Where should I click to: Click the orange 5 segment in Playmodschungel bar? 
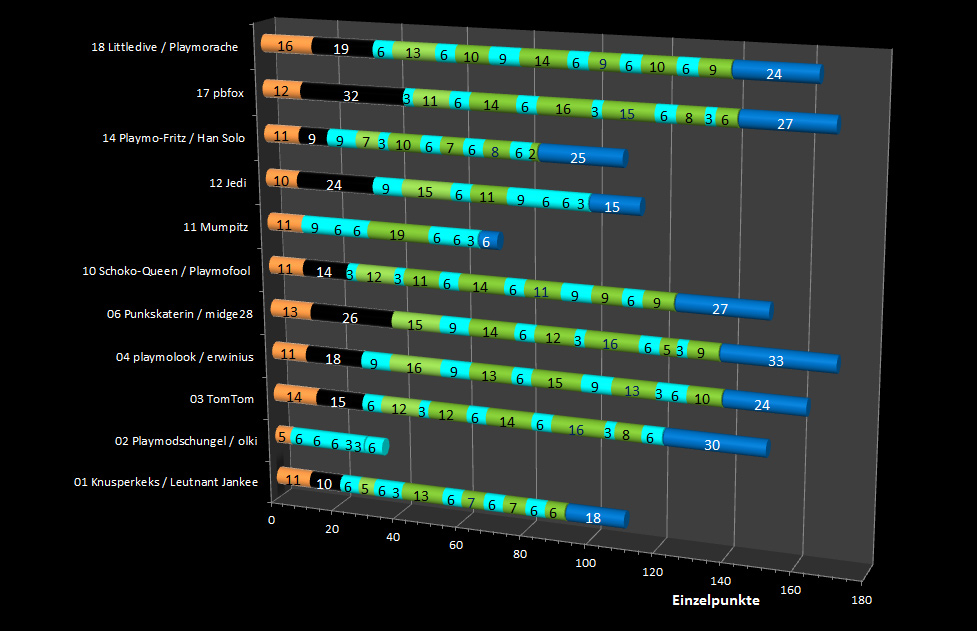283,436
